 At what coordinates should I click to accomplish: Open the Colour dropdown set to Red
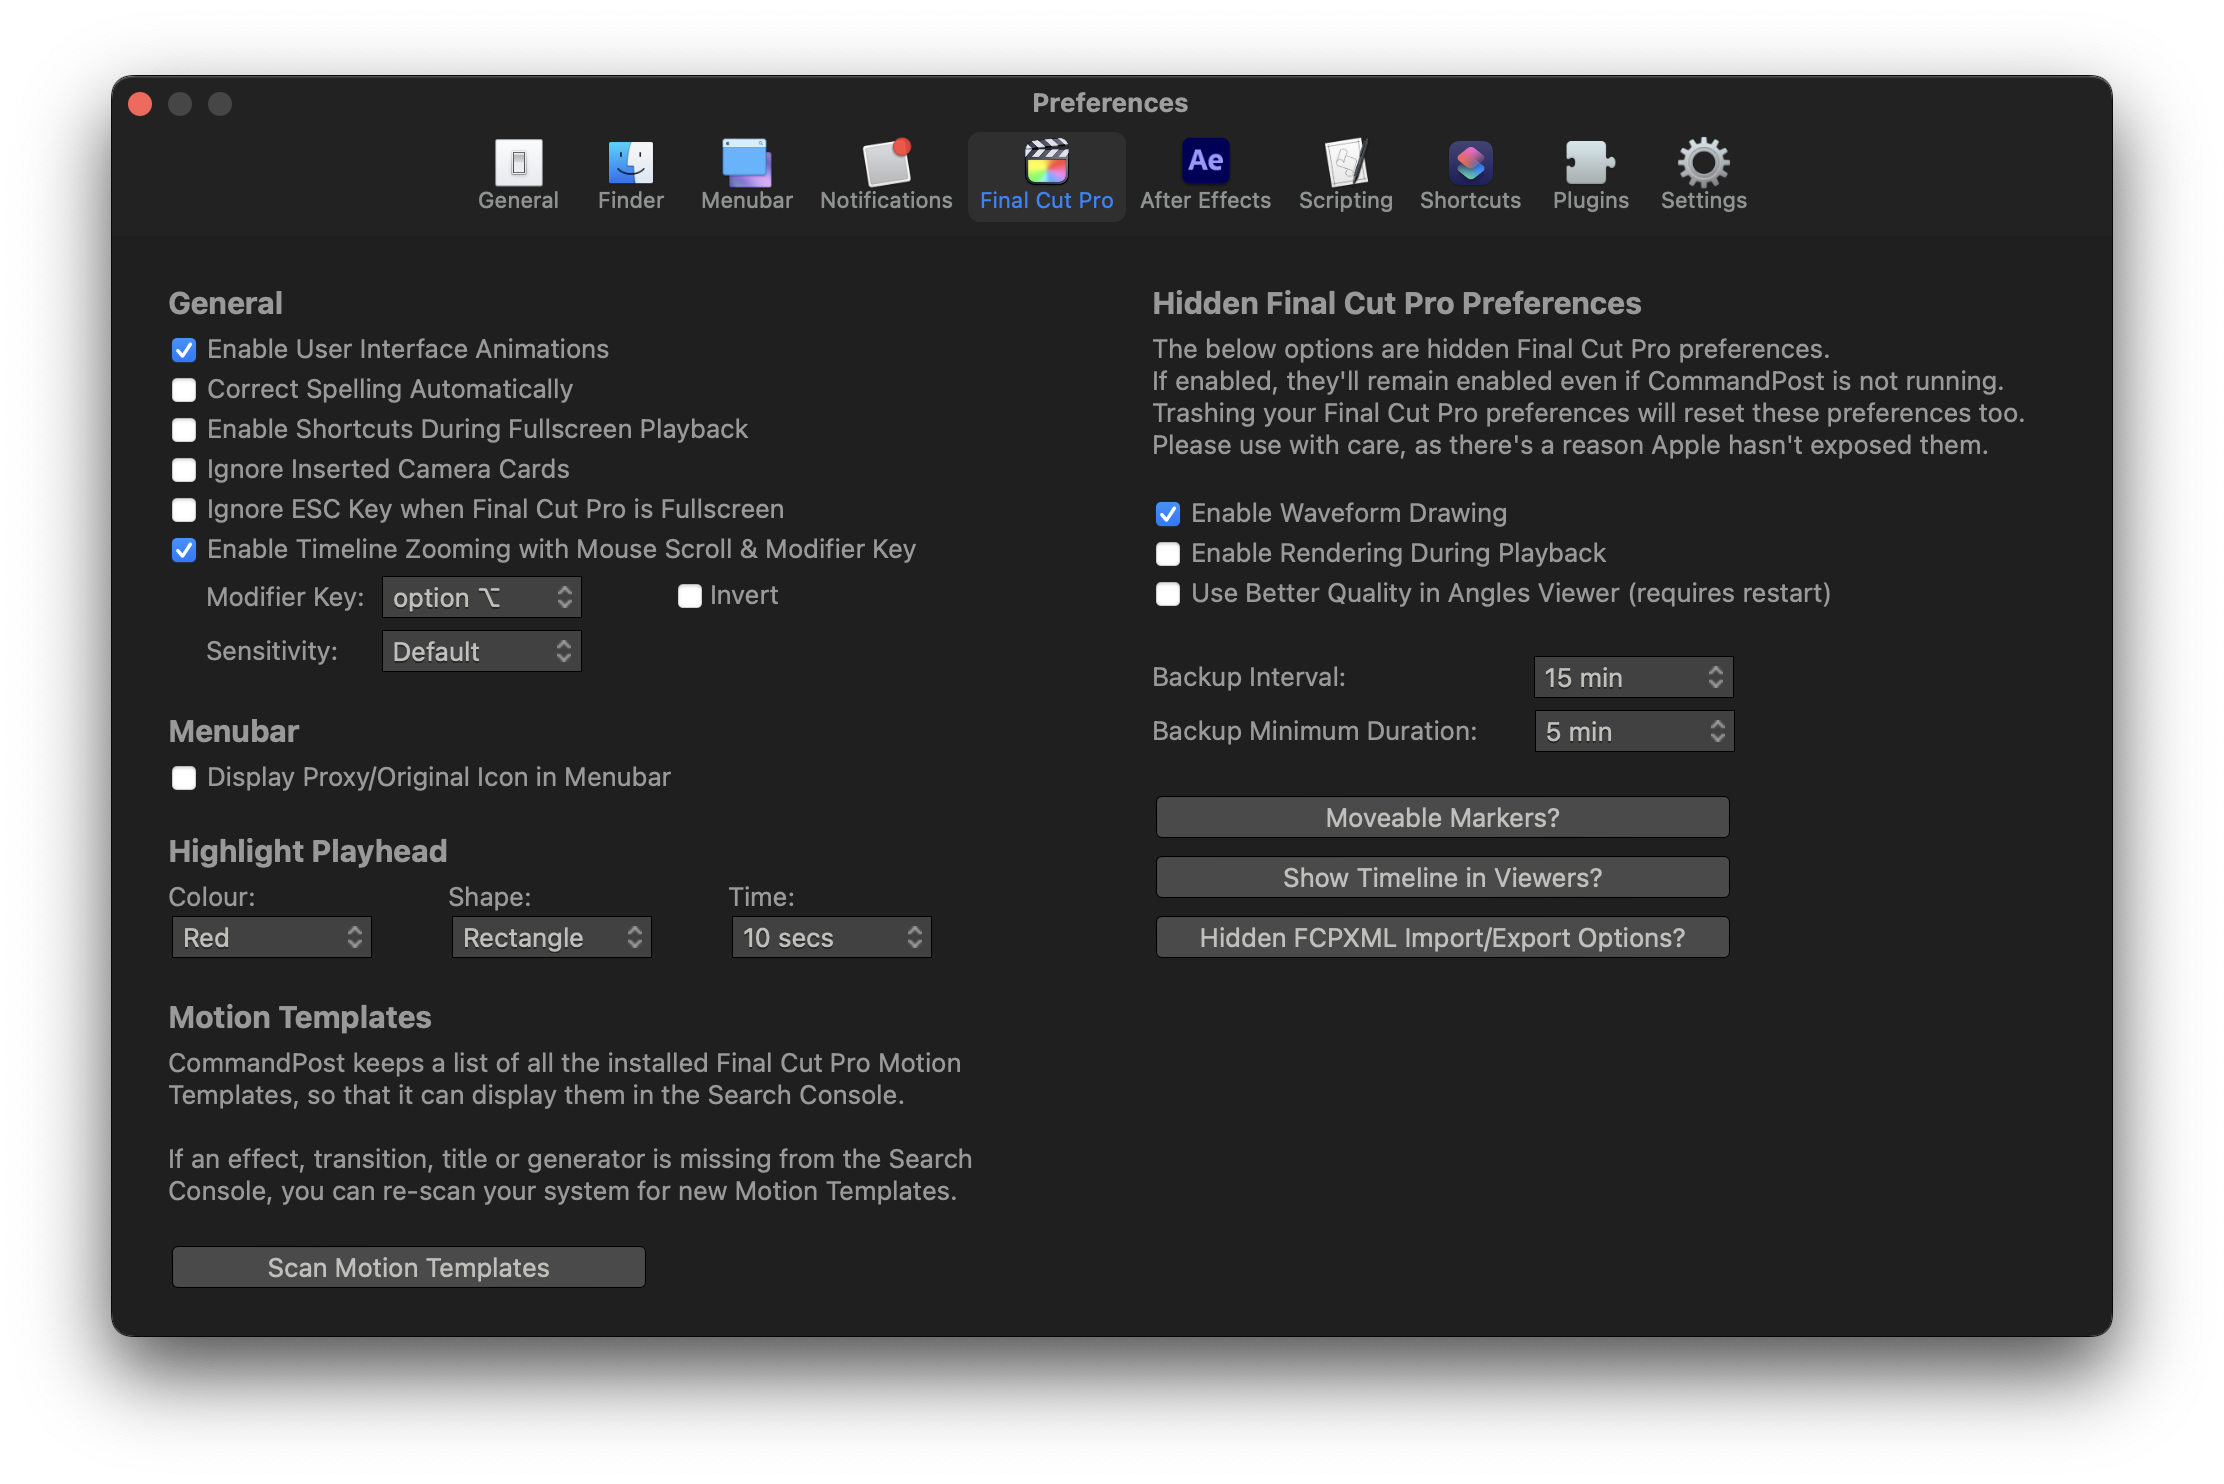click(x=272, y=937)
